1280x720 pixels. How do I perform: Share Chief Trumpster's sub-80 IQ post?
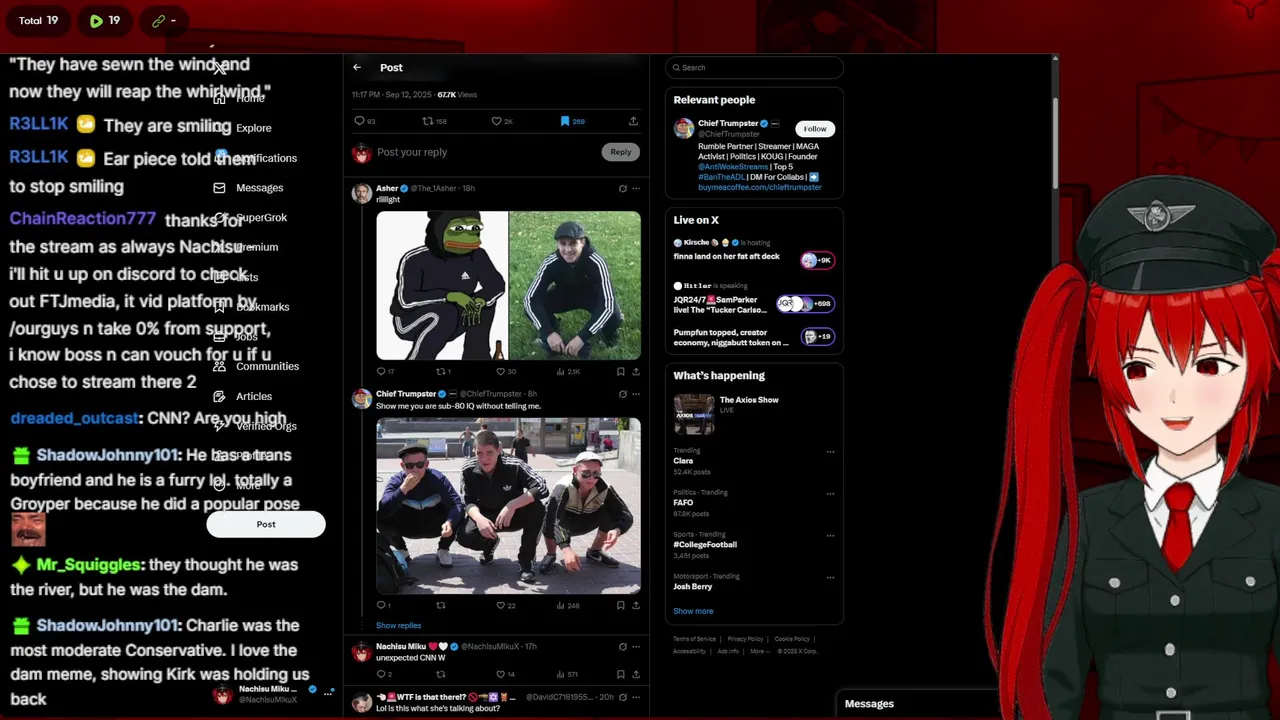click(x=636, y=605)
